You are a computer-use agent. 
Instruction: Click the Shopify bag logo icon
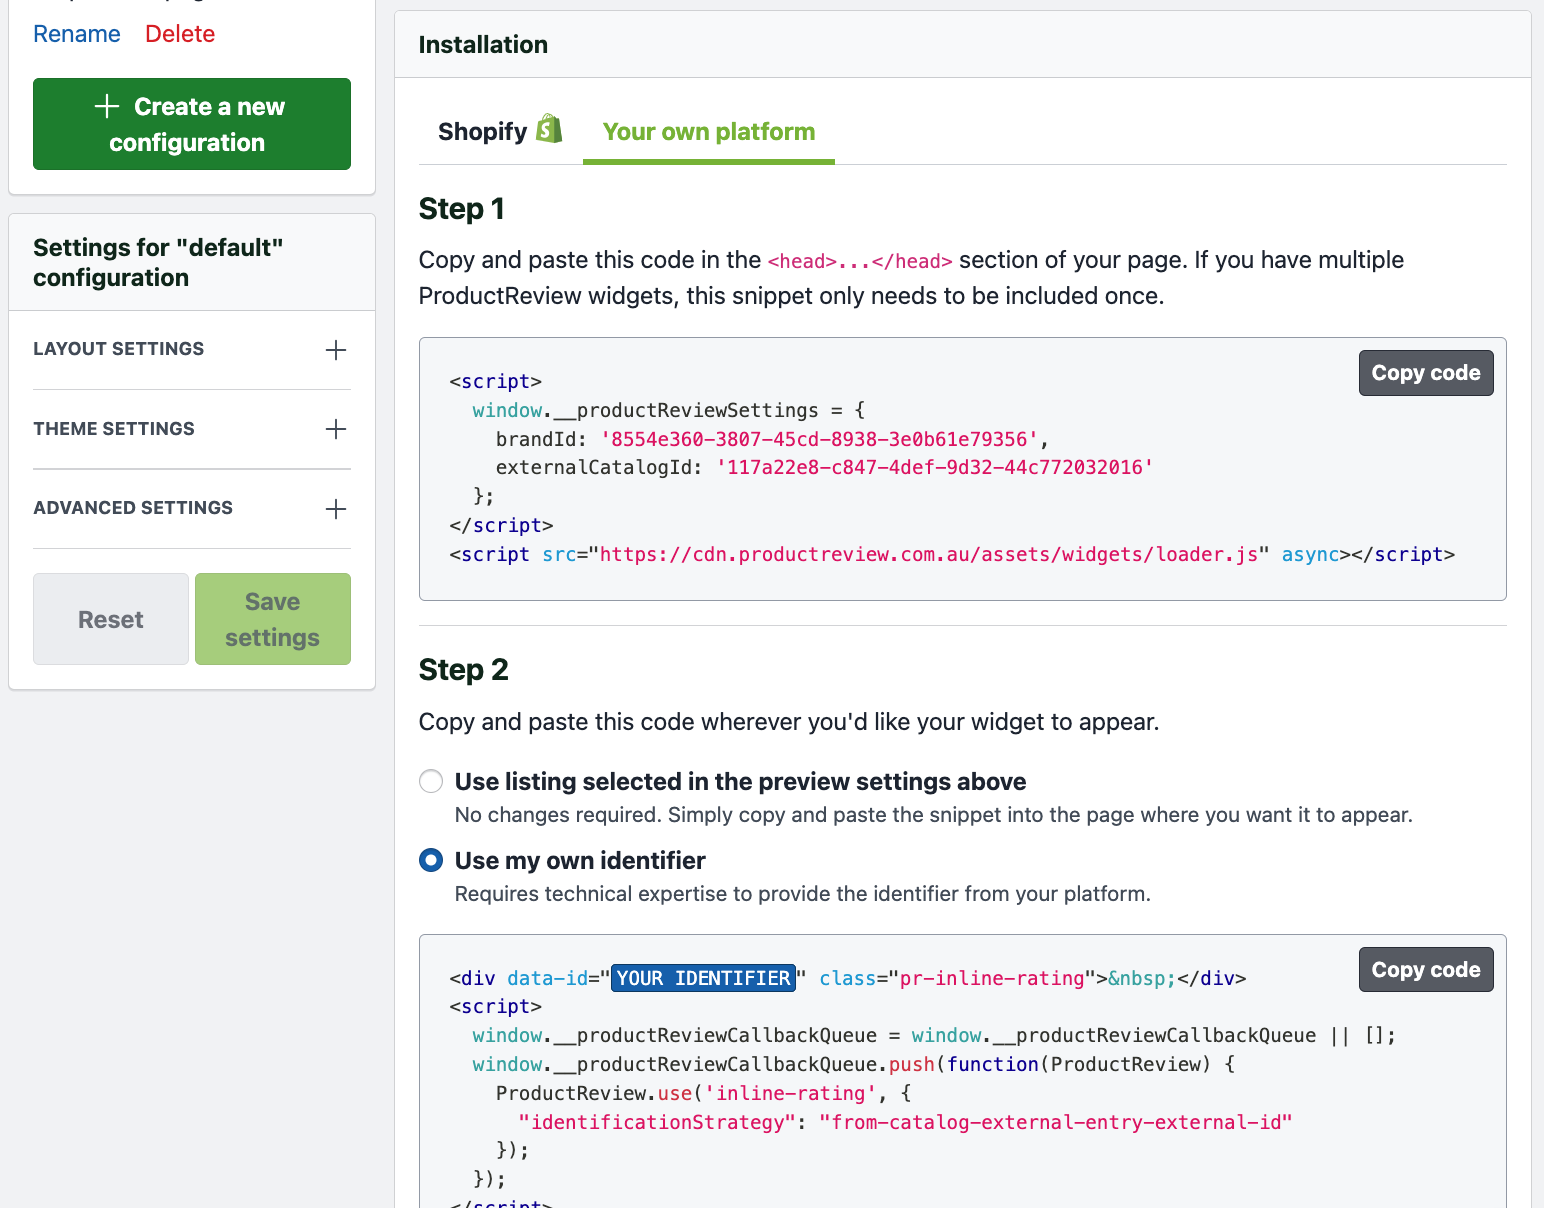[x=549, y=129]
